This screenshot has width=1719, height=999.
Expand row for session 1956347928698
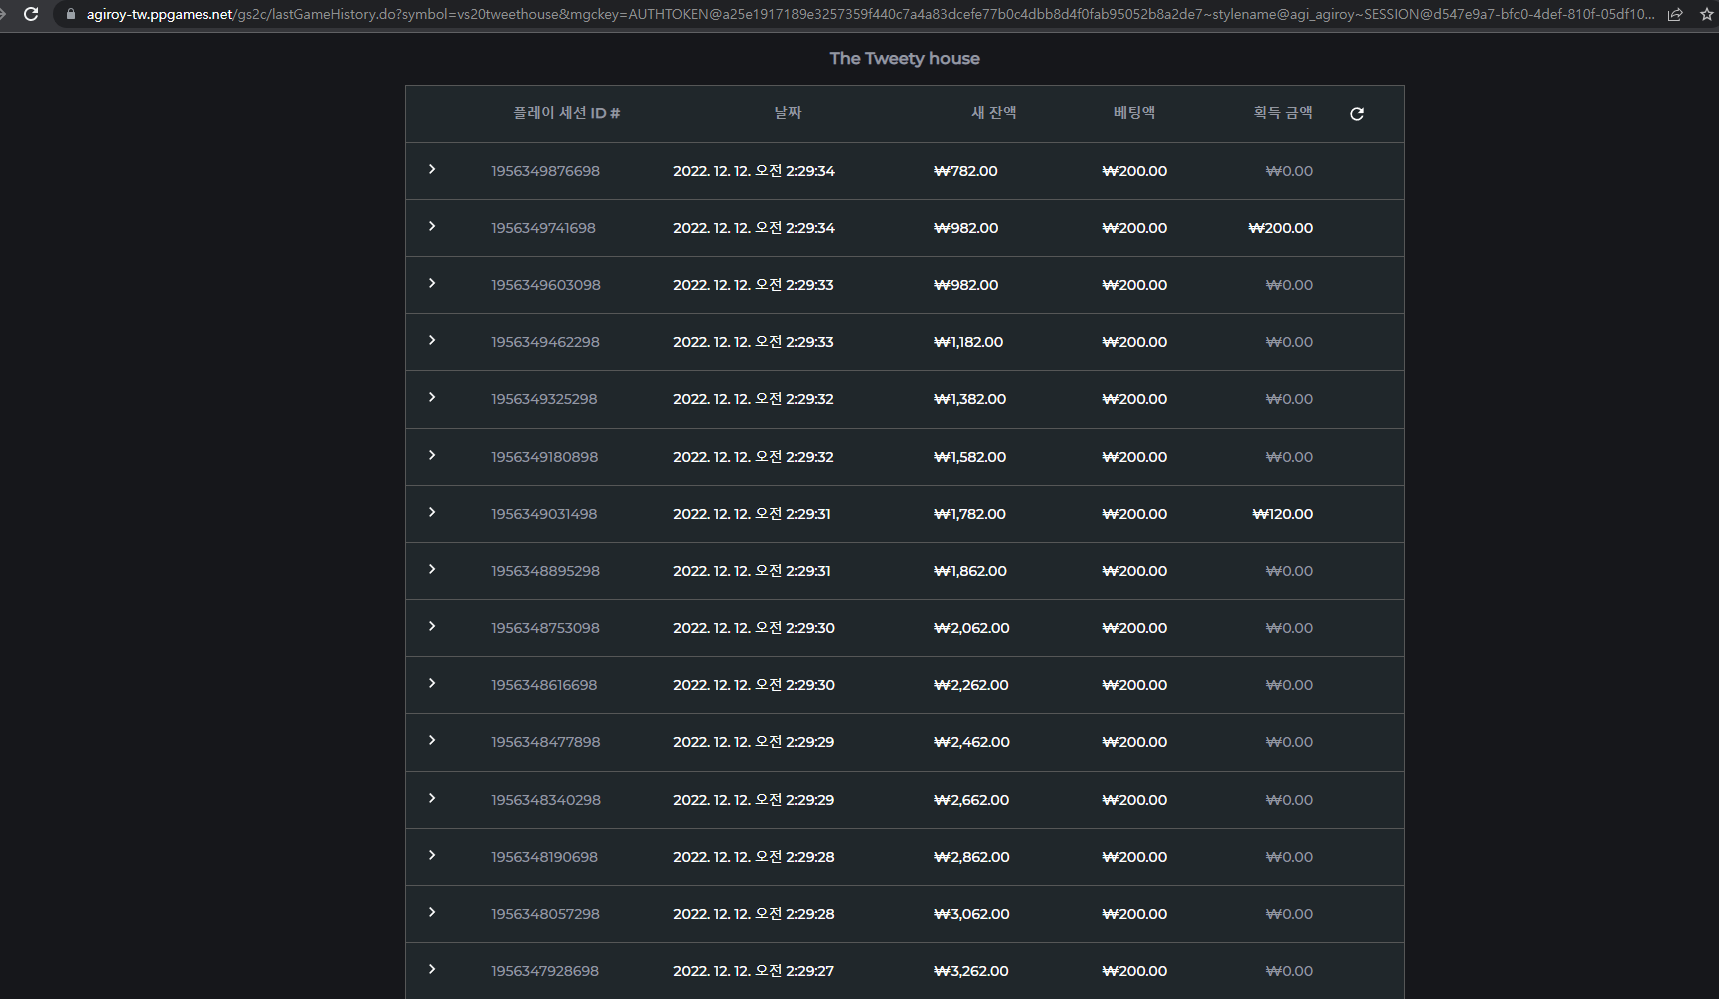432,969
